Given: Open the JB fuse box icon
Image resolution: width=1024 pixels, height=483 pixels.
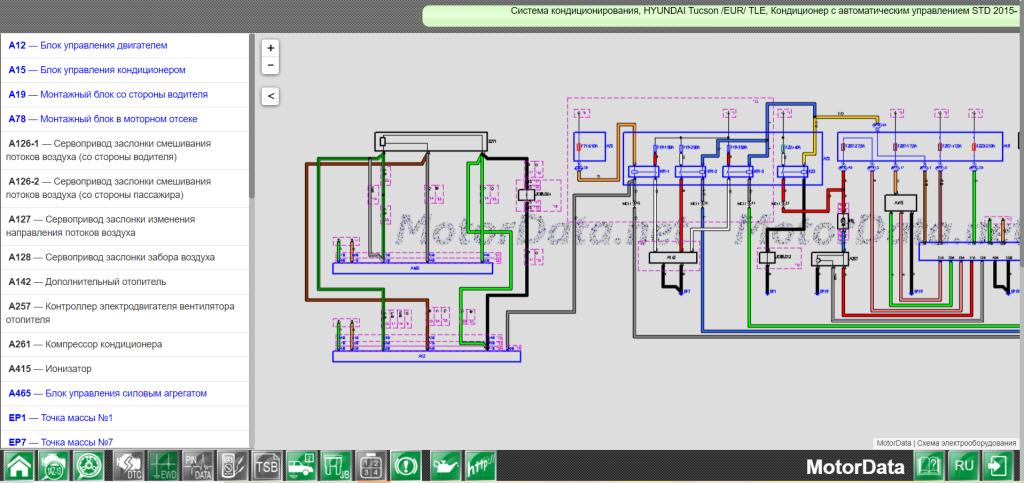Looking at the screenshot, I should tap(337, 466).
